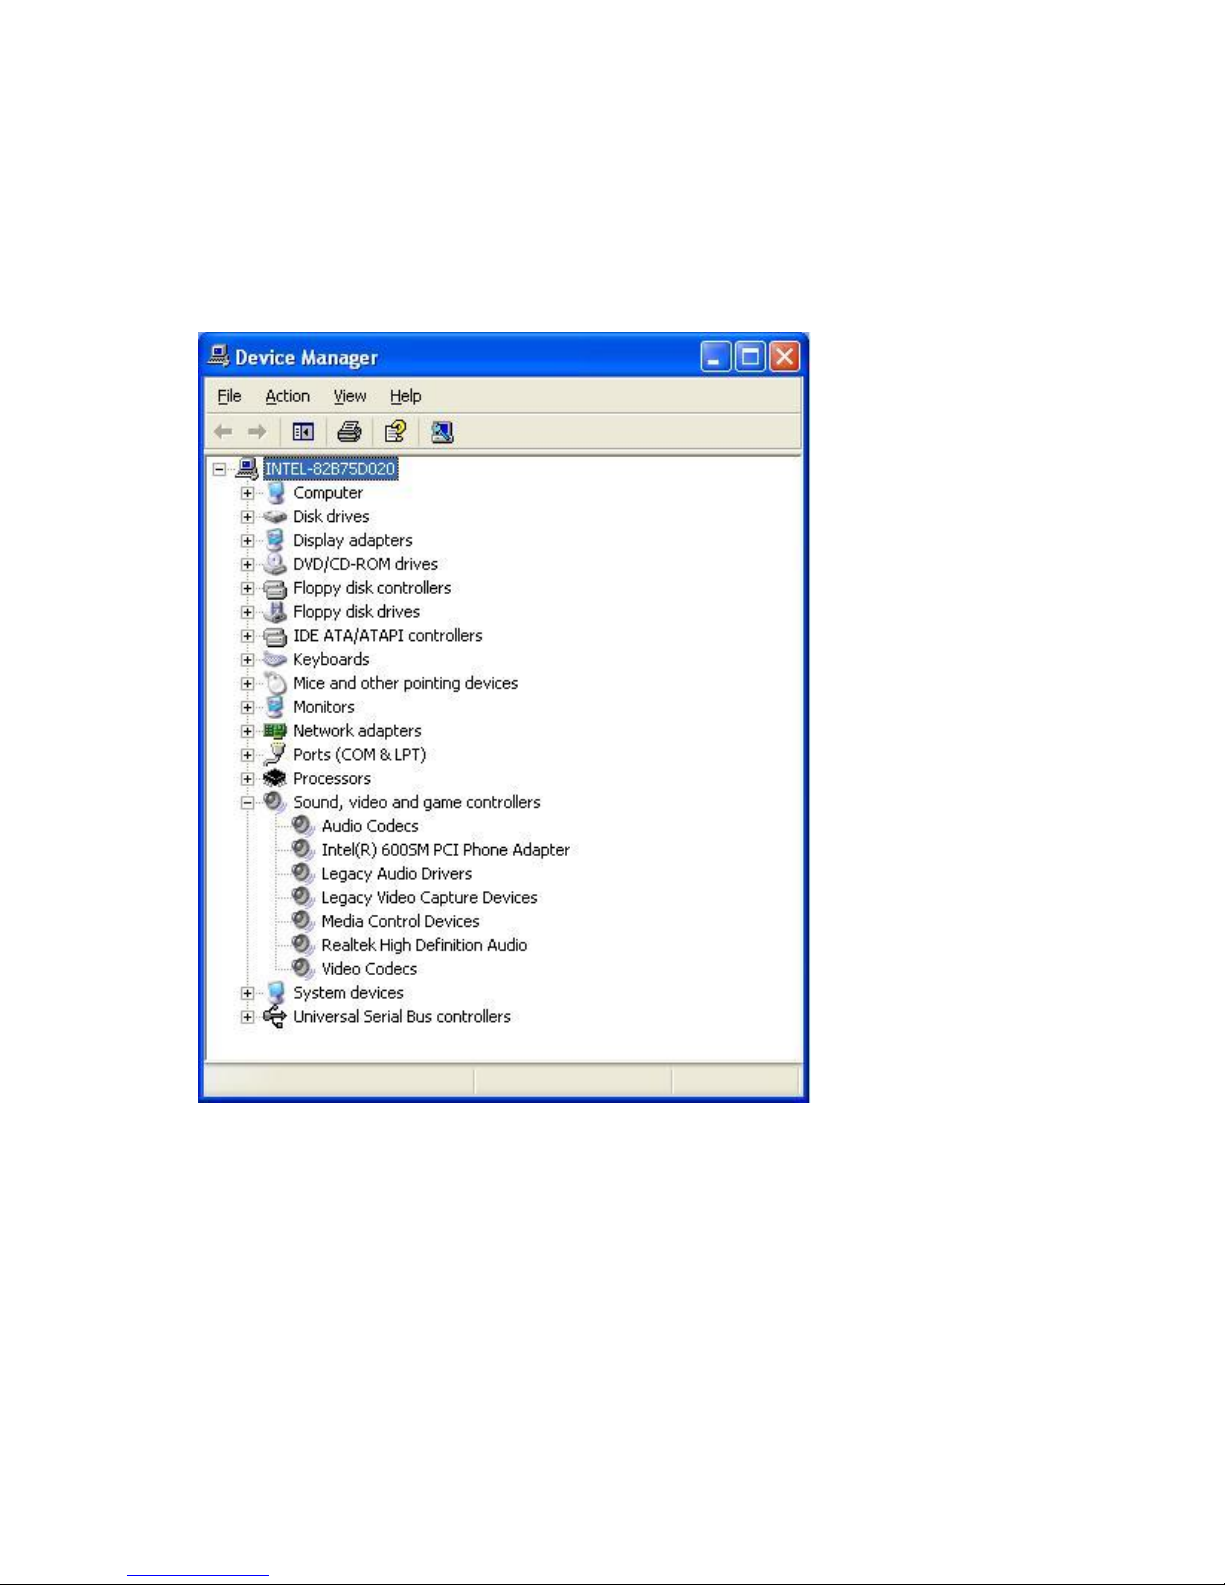The height and width of the screenshot is (1585, 1225).
Task: Click the Monitors icon
Action: click(x=275, y=706)
